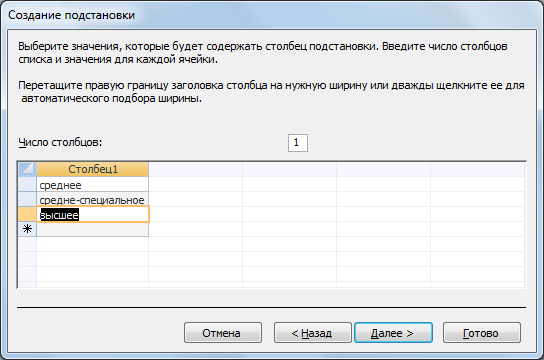
Task: Focus the Число столбцов input field
Action: pyautogui.click(x=298, y=143)
